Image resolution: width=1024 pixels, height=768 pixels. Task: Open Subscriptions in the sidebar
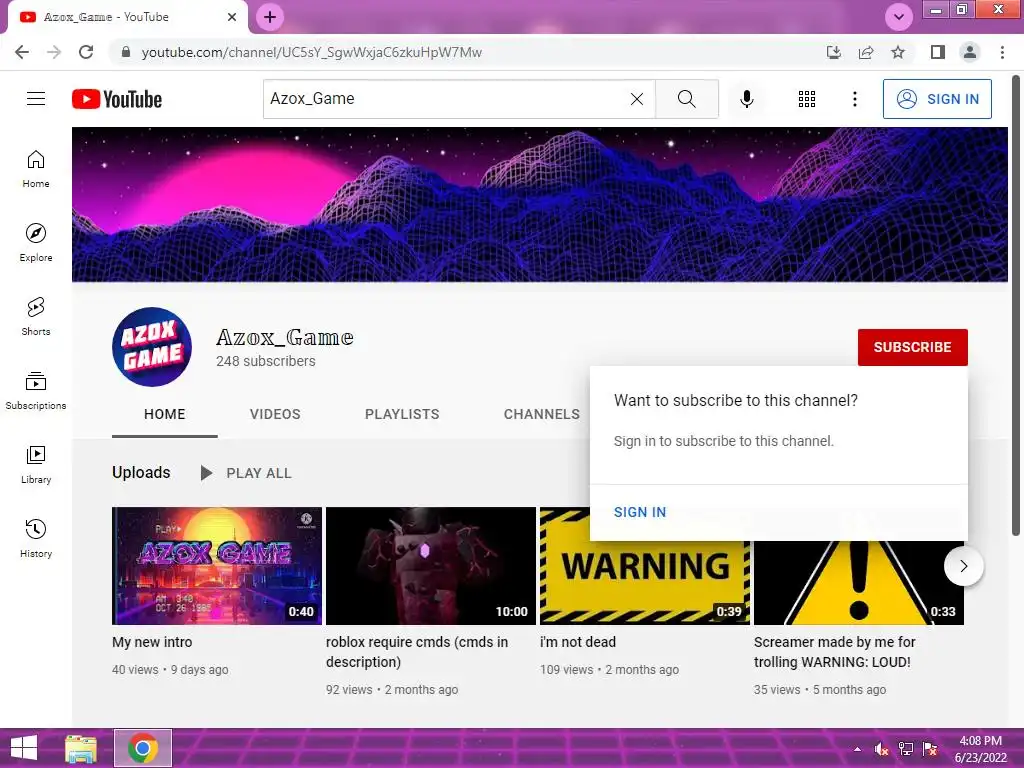click(x=36, y=391)
